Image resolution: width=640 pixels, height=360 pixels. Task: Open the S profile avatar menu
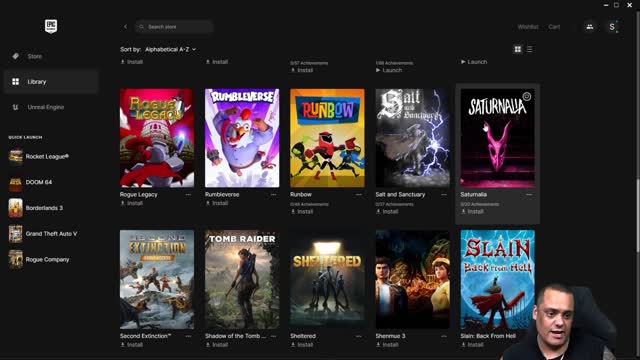pos(612,27)
